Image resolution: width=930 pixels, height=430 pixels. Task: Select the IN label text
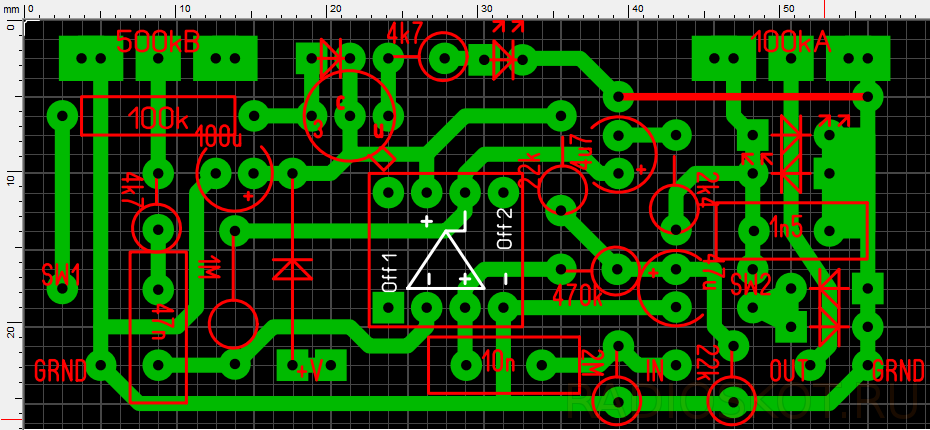pyautogui.click(x=655, y=373)
